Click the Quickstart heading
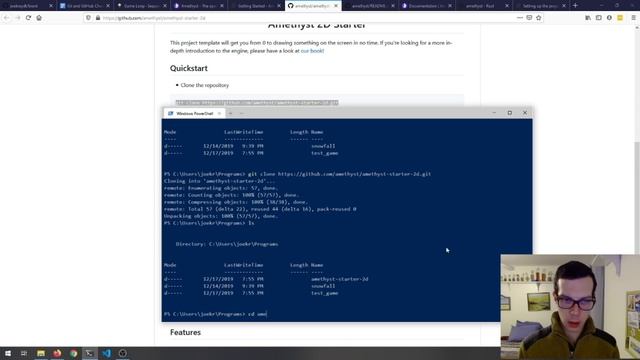640x360 pixels. click(189, 68)
